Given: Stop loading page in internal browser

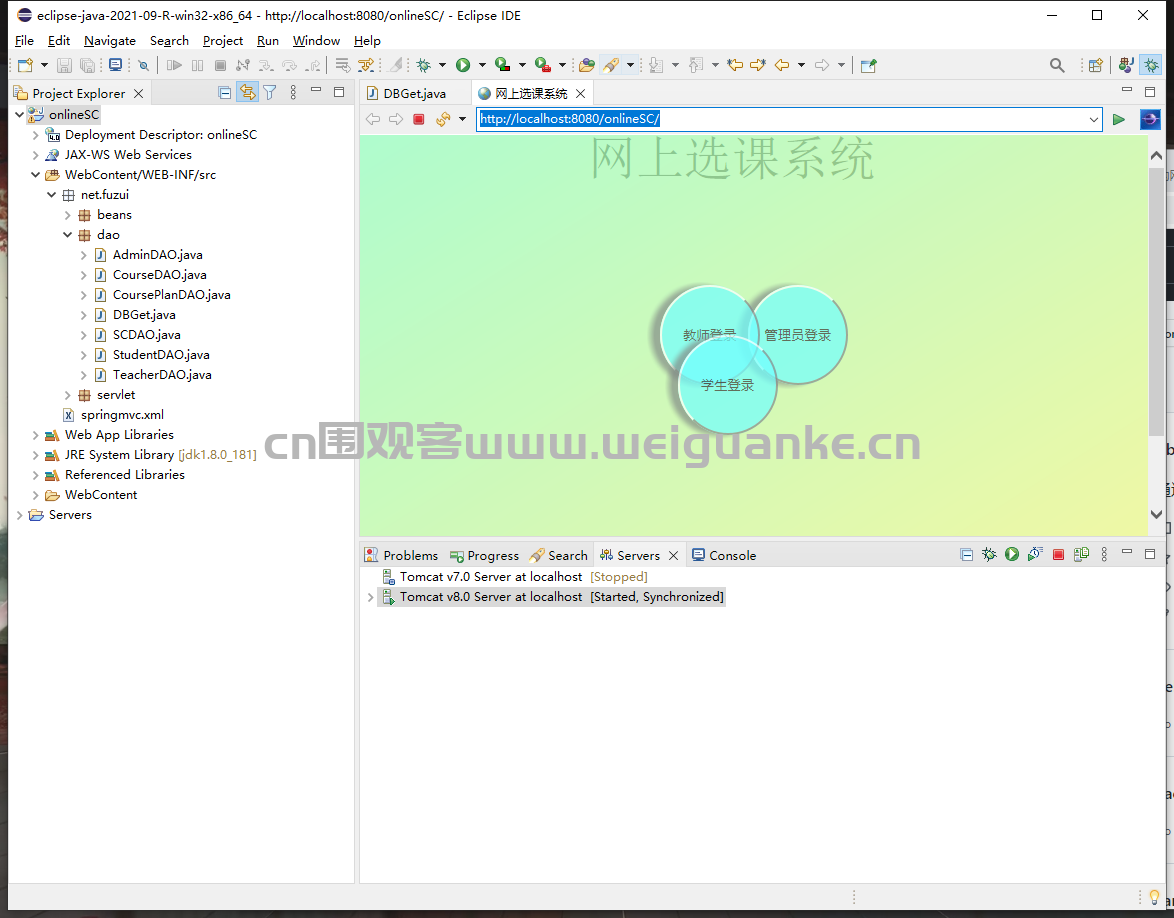Looking at the screenshot, I should pos(419,119).
